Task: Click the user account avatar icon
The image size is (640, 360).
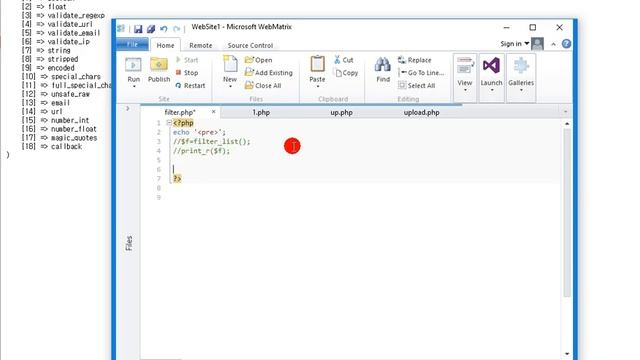Action: [x=538, y=44]
